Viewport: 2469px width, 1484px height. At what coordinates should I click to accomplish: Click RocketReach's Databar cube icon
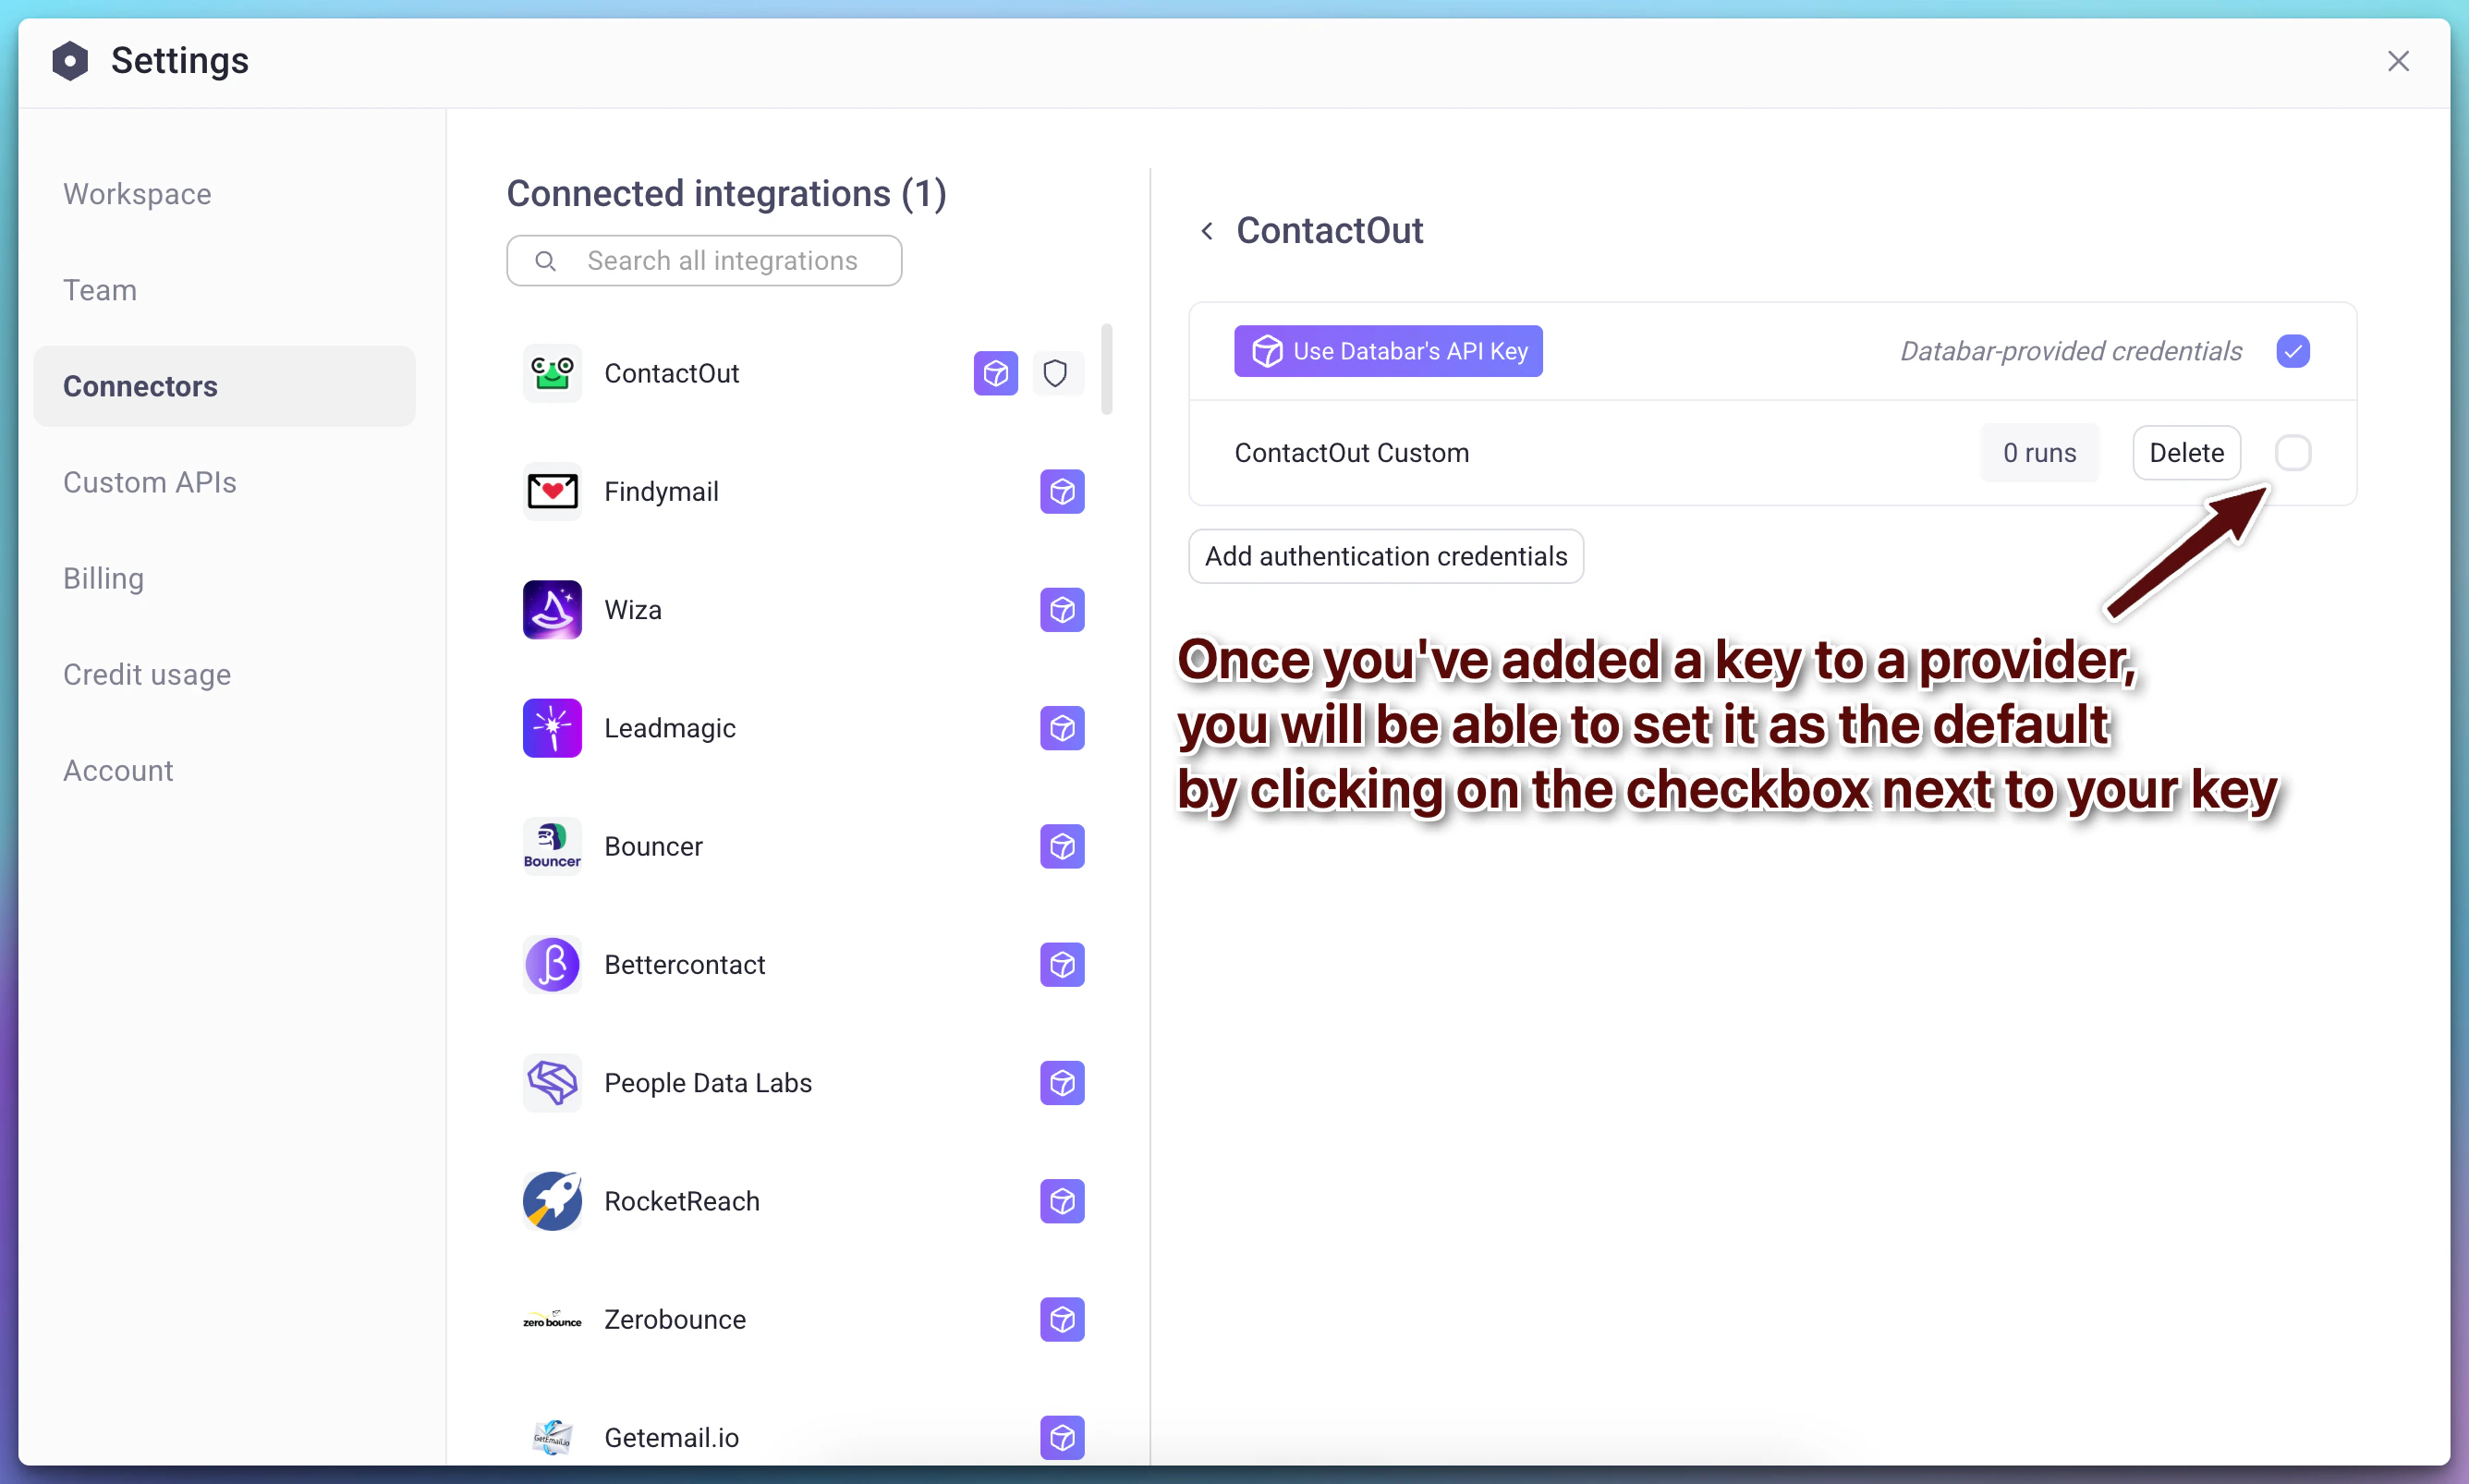point(1062,1201)
